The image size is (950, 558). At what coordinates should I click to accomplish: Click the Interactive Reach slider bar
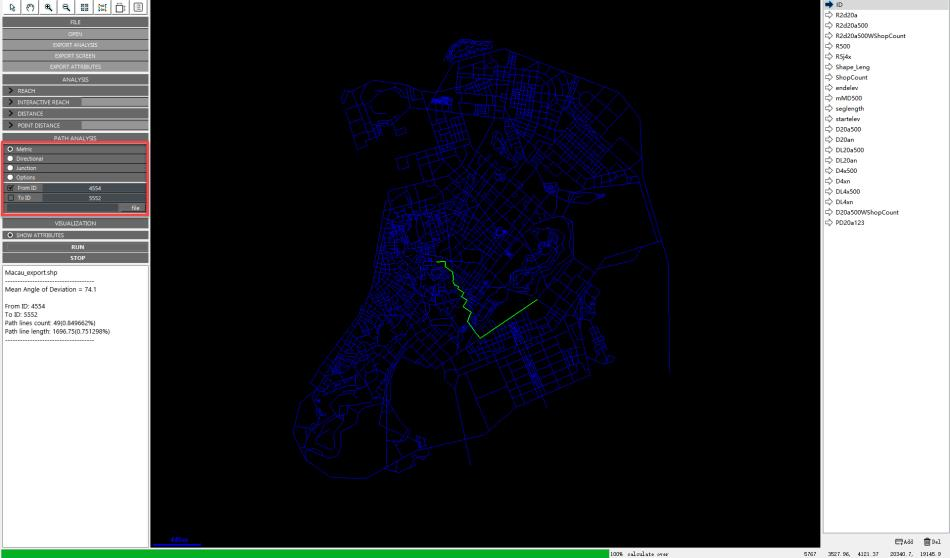coord(115,102)
